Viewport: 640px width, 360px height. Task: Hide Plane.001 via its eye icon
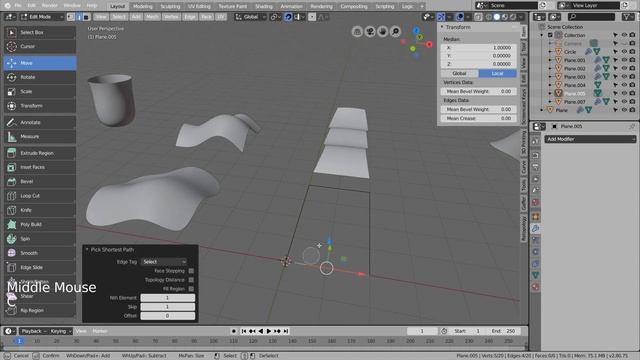pyautogui.click(x=624, y=60)
